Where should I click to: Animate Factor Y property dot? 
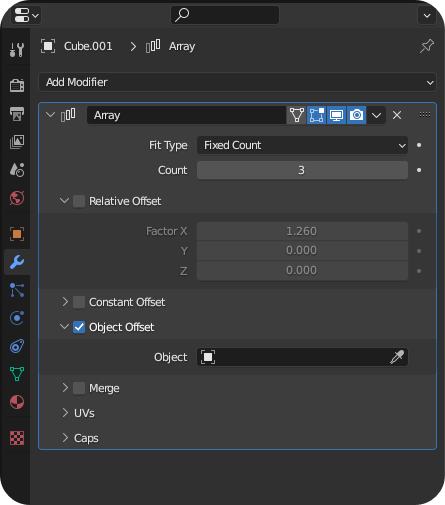[419, 251]
